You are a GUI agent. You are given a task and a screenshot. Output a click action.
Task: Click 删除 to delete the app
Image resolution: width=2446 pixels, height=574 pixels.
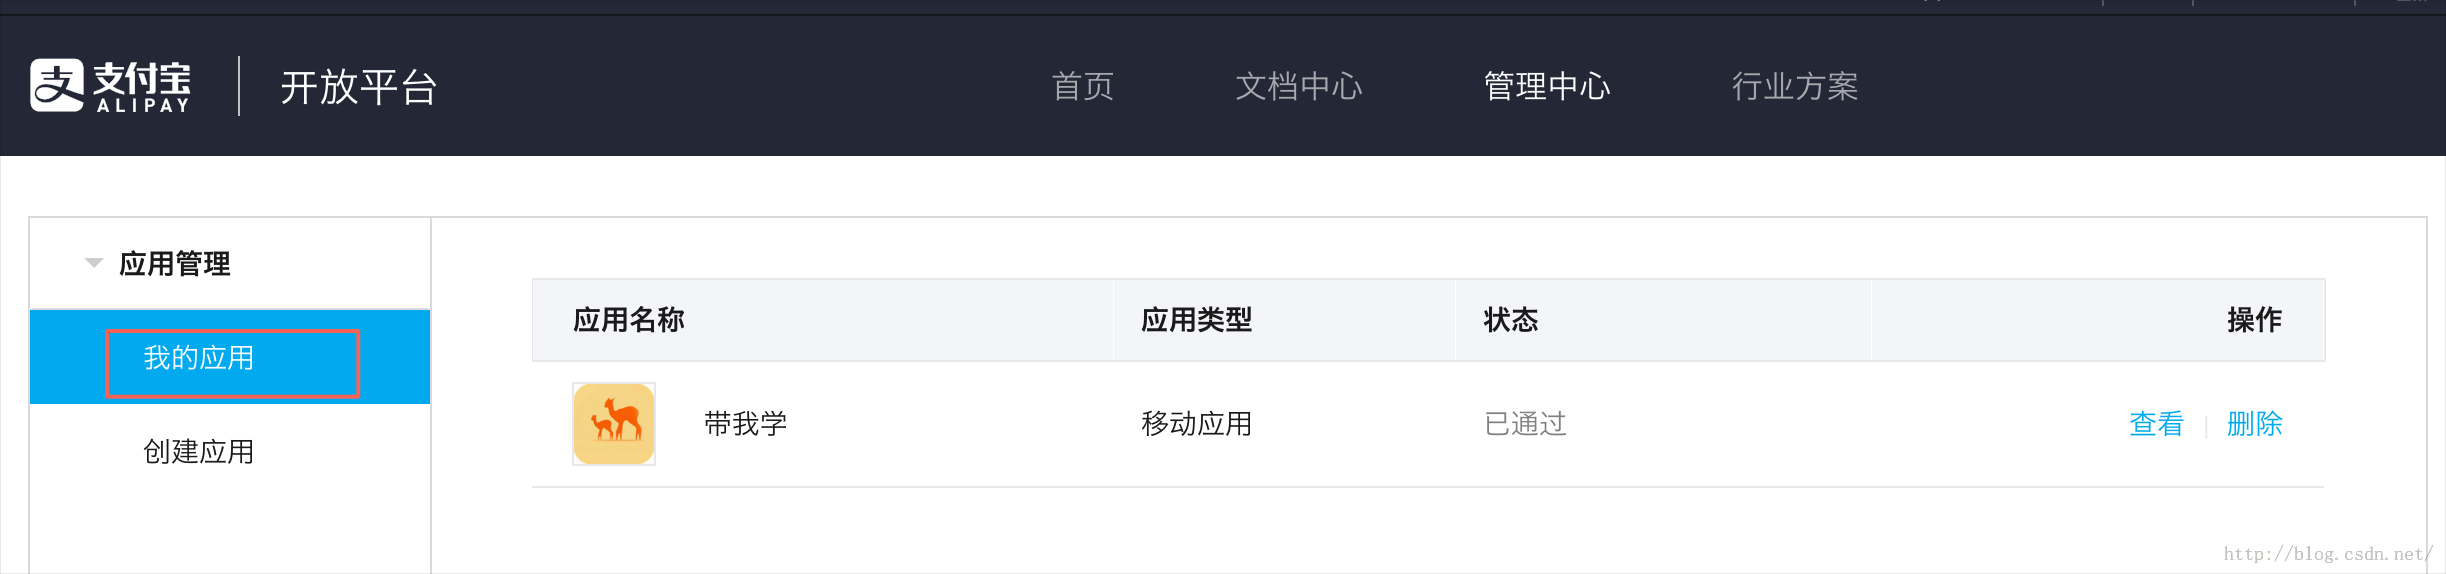2254,424
